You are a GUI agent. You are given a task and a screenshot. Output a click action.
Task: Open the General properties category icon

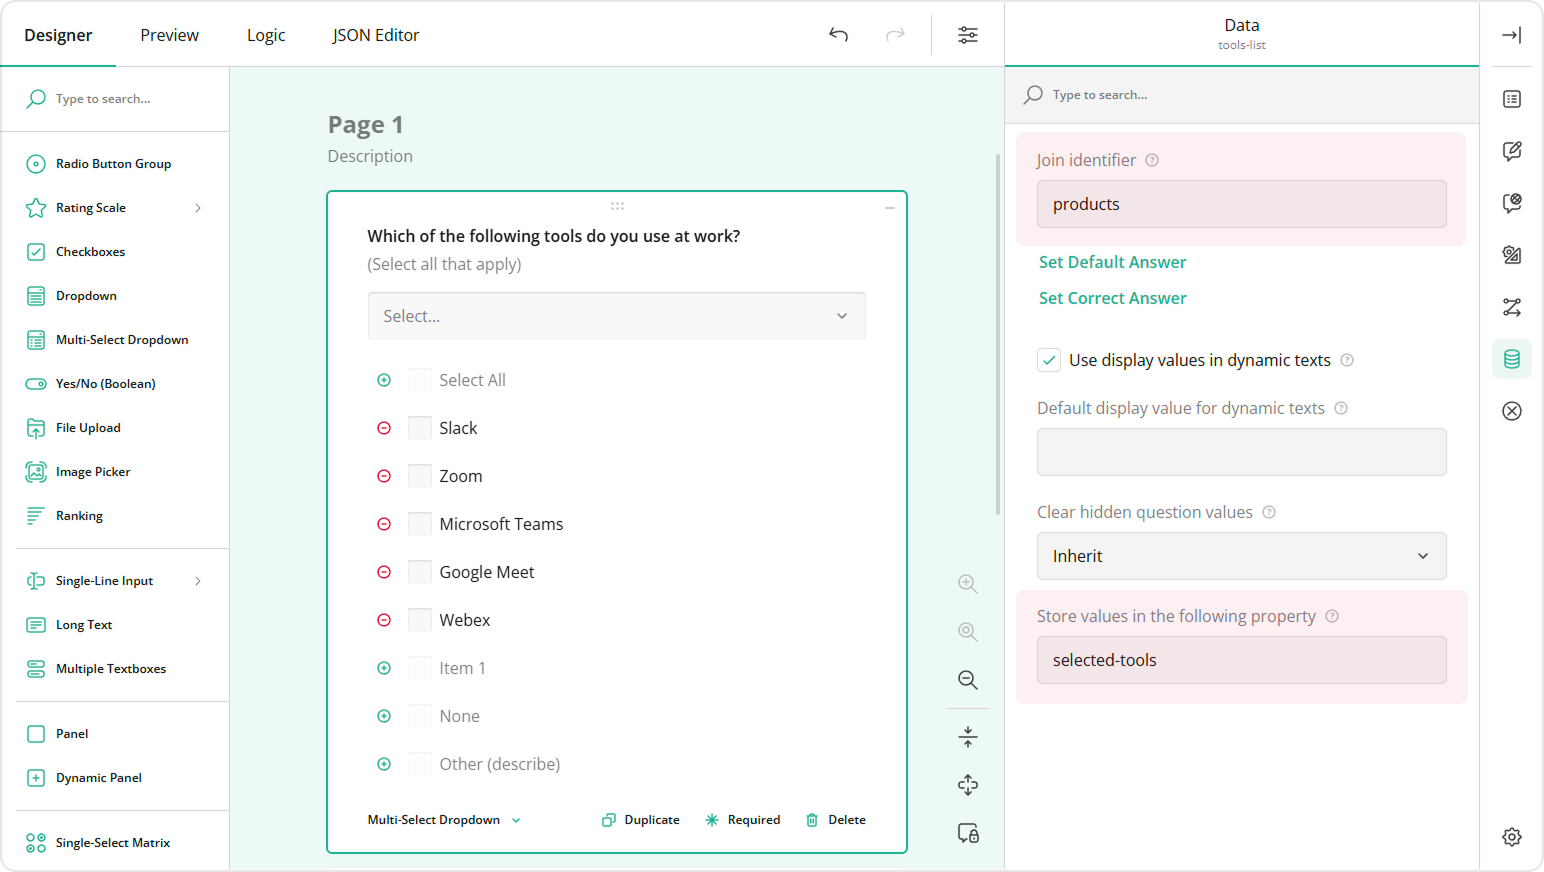click(1511, 99)
